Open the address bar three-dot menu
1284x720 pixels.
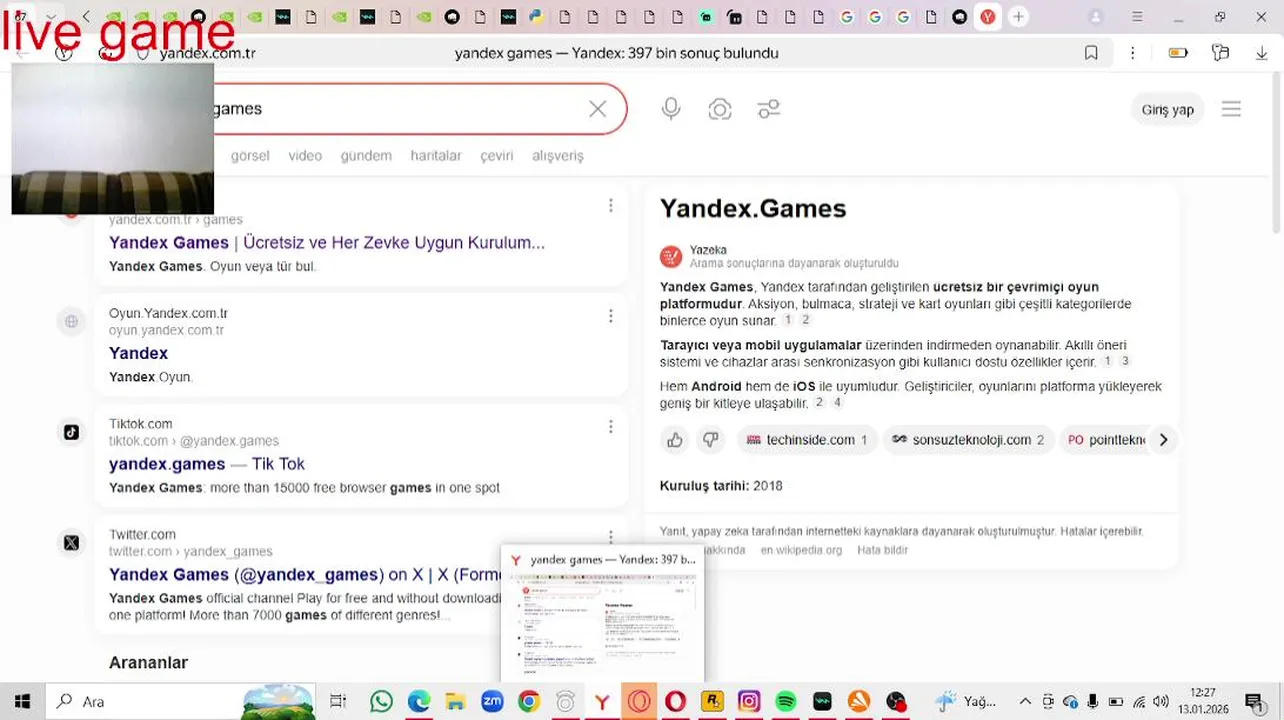coord(1132,53)
